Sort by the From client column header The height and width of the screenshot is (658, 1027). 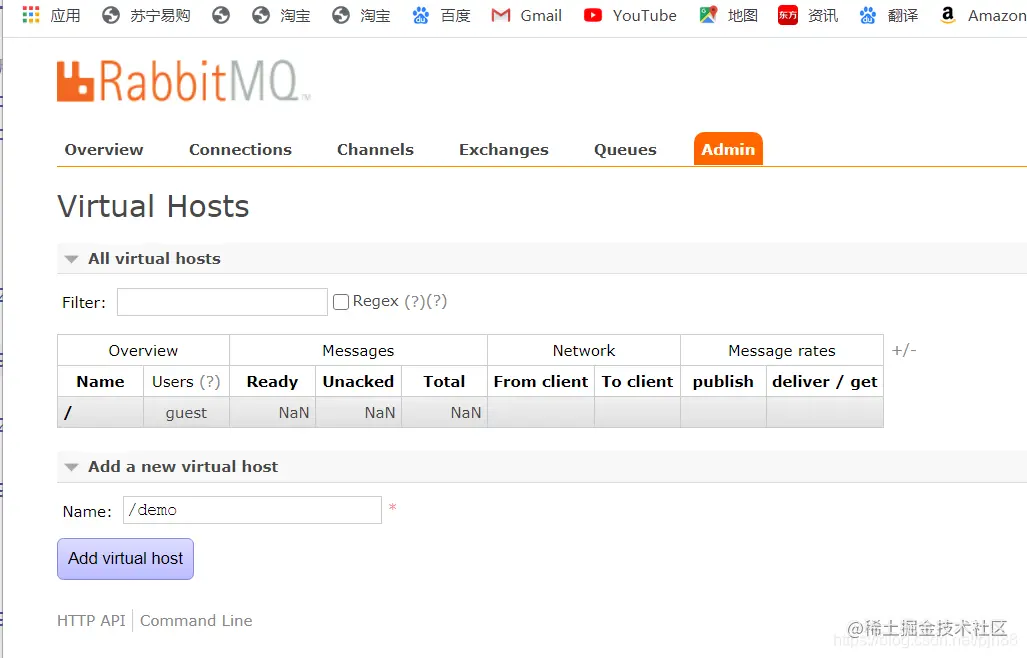point(541,382)
